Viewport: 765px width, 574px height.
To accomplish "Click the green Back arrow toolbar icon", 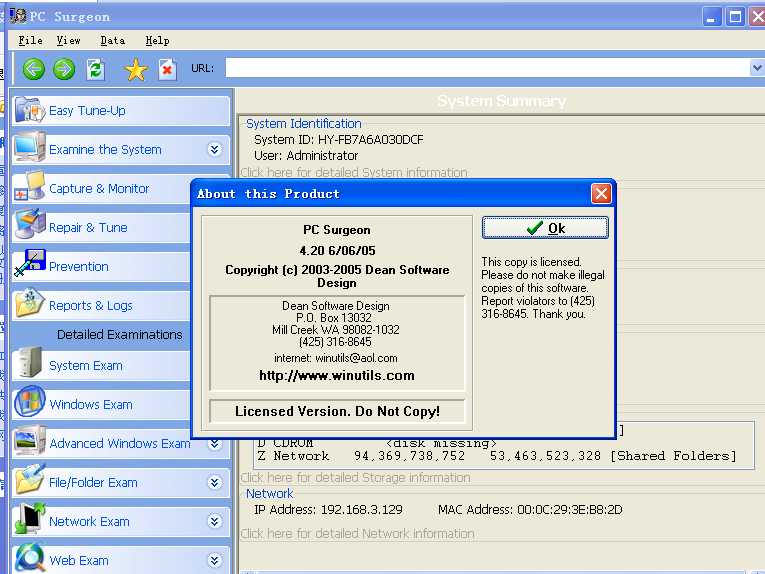I will coord(34,69).
